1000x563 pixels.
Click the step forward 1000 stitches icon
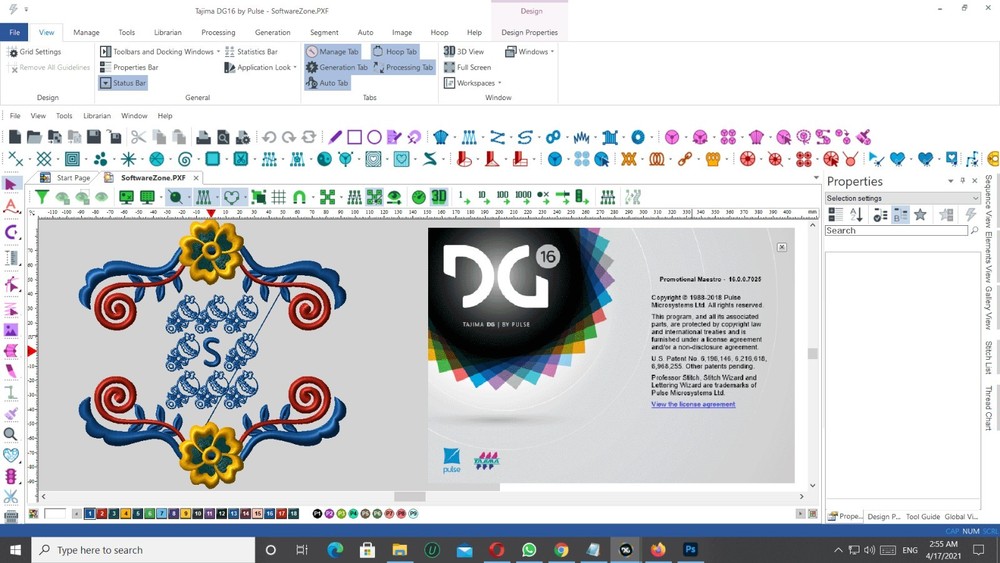coord(523,197)
